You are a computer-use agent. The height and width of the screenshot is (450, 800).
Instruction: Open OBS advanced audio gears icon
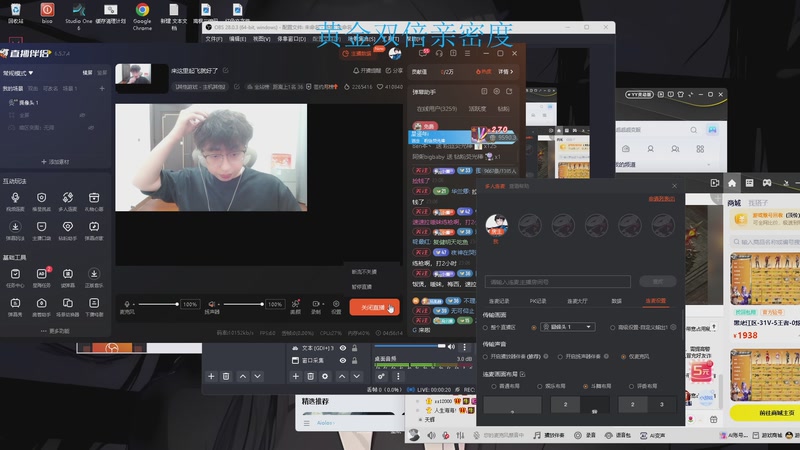381,377
